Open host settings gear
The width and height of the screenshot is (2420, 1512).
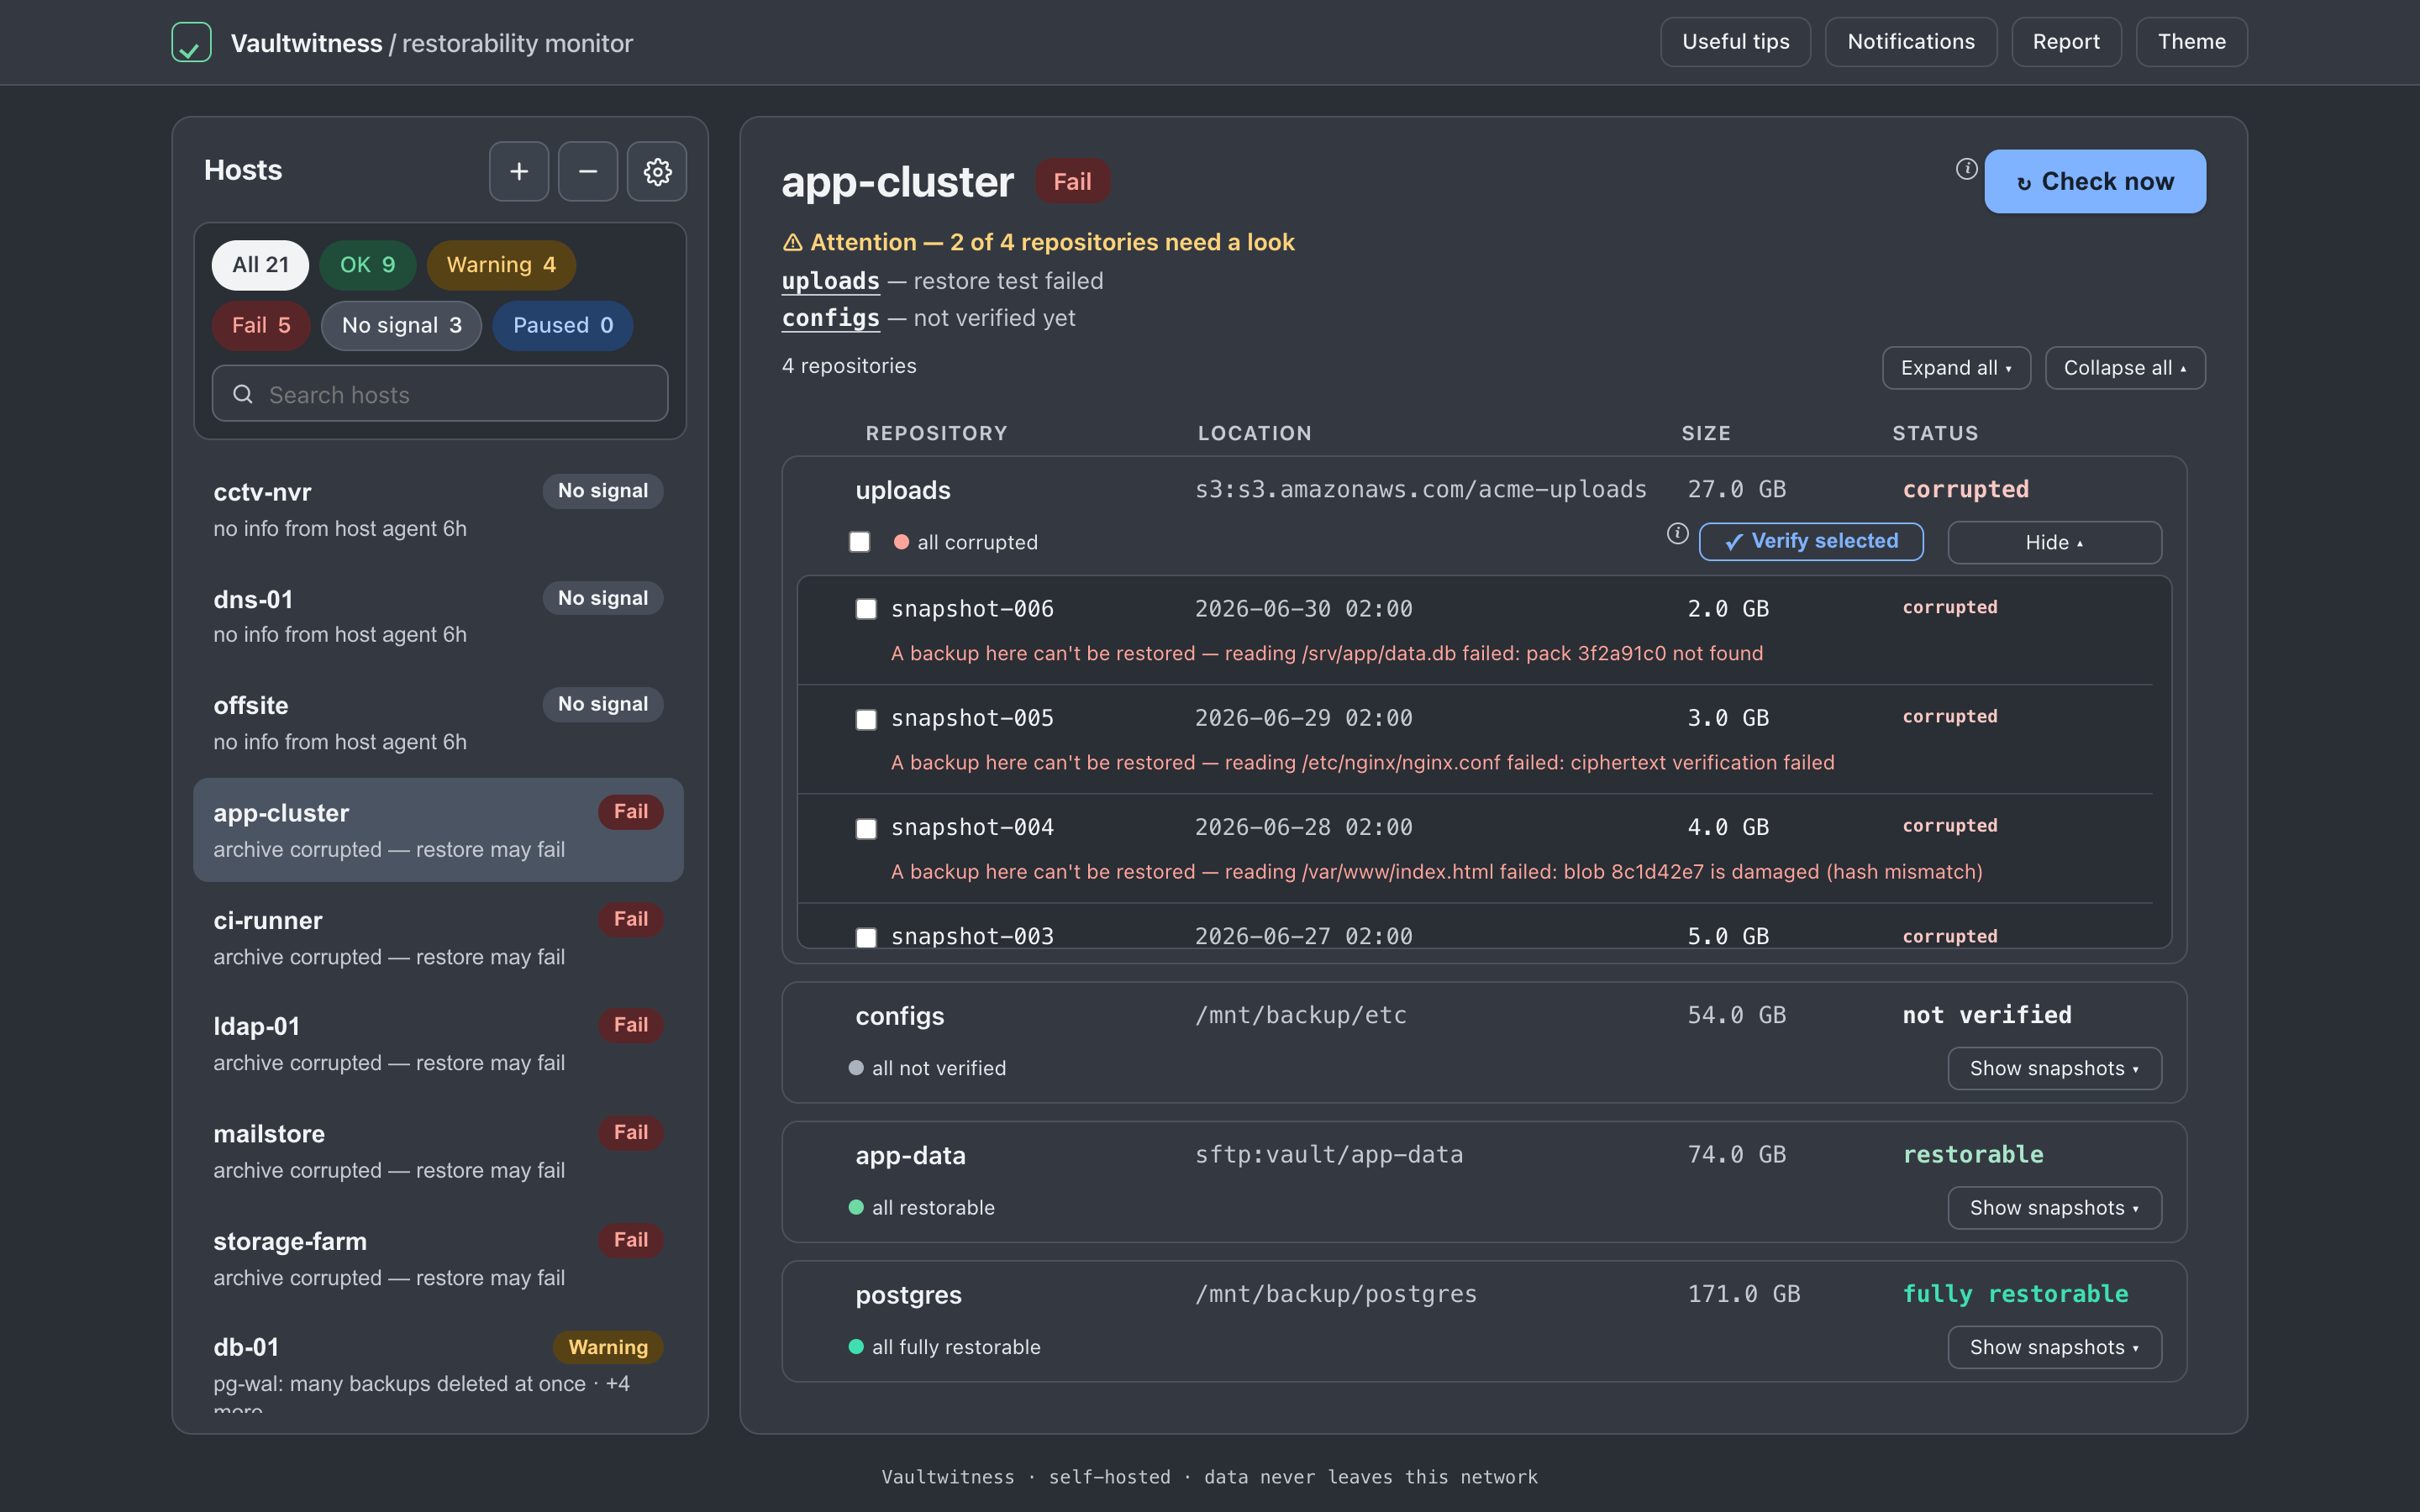[x=657, y=171]
